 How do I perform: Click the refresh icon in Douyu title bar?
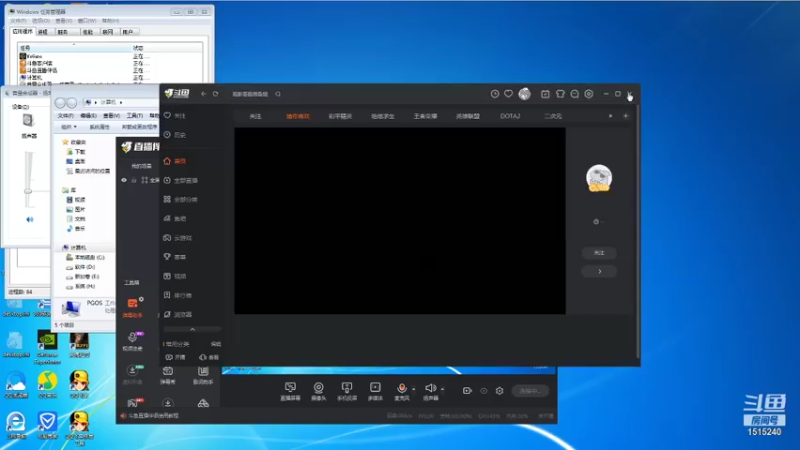click(215, 94)
